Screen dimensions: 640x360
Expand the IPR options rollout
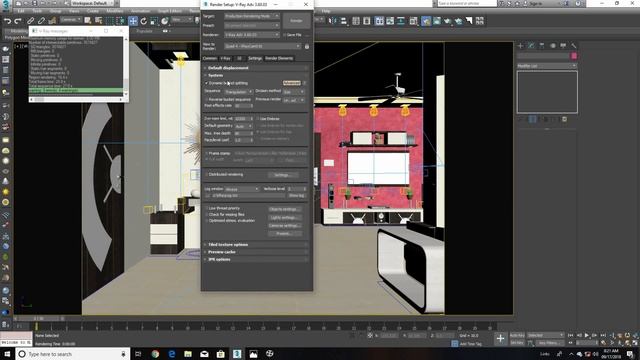pyautogui.click(x=256, y=259)
